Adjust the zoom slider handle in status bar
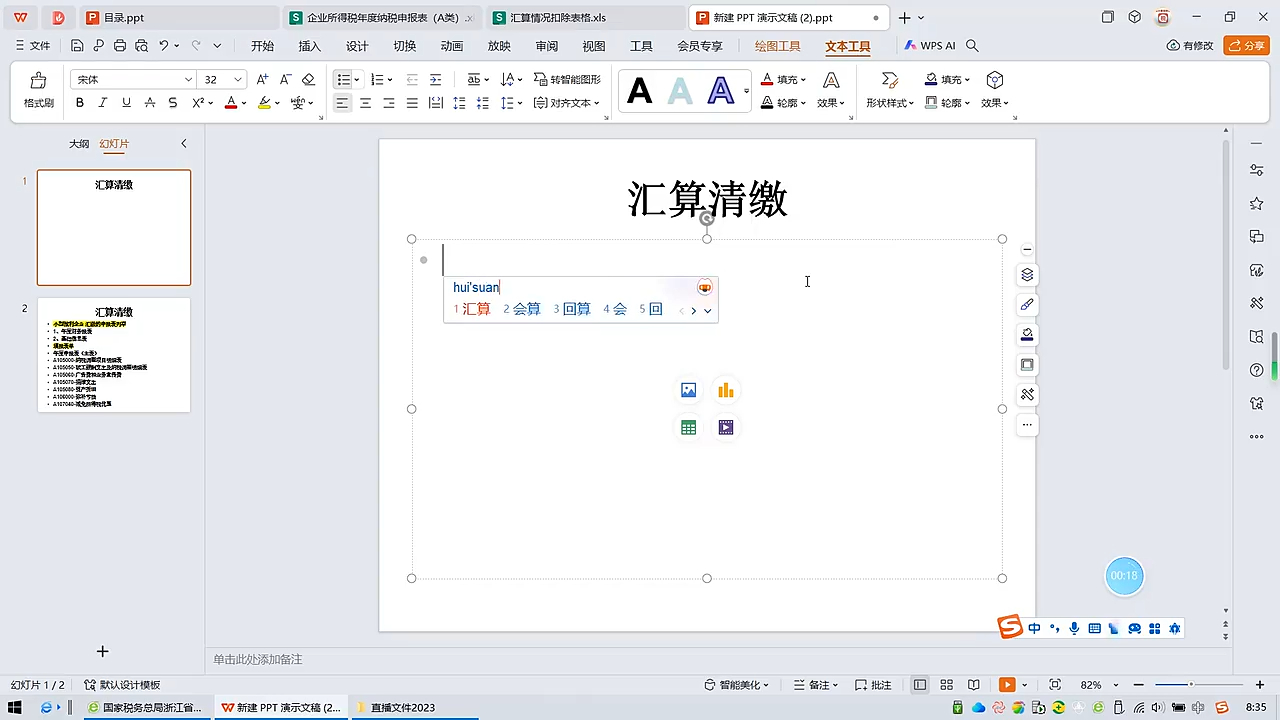Screen dimensions: 1280x720 point(1190,685)
